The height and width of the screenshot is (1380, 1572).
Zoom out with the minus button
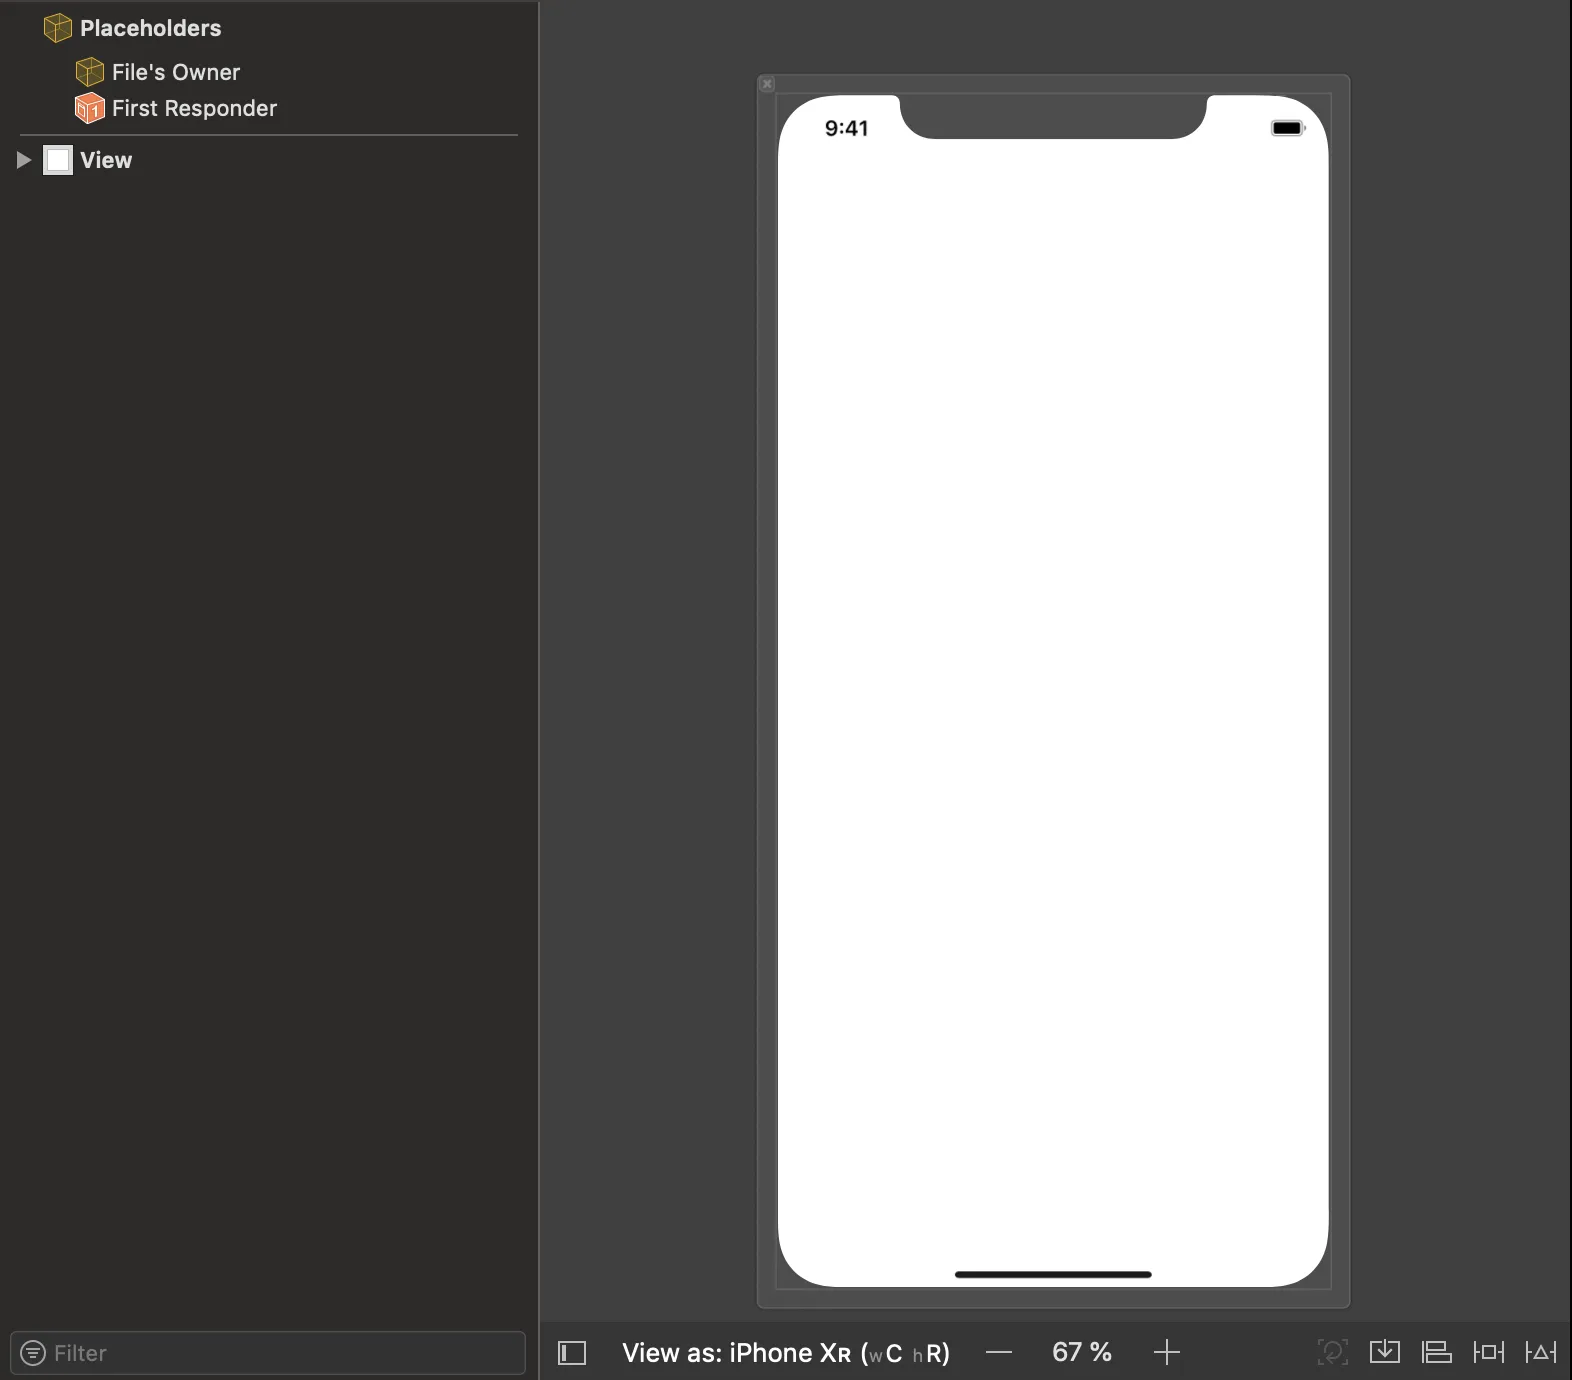(999, 1353)
